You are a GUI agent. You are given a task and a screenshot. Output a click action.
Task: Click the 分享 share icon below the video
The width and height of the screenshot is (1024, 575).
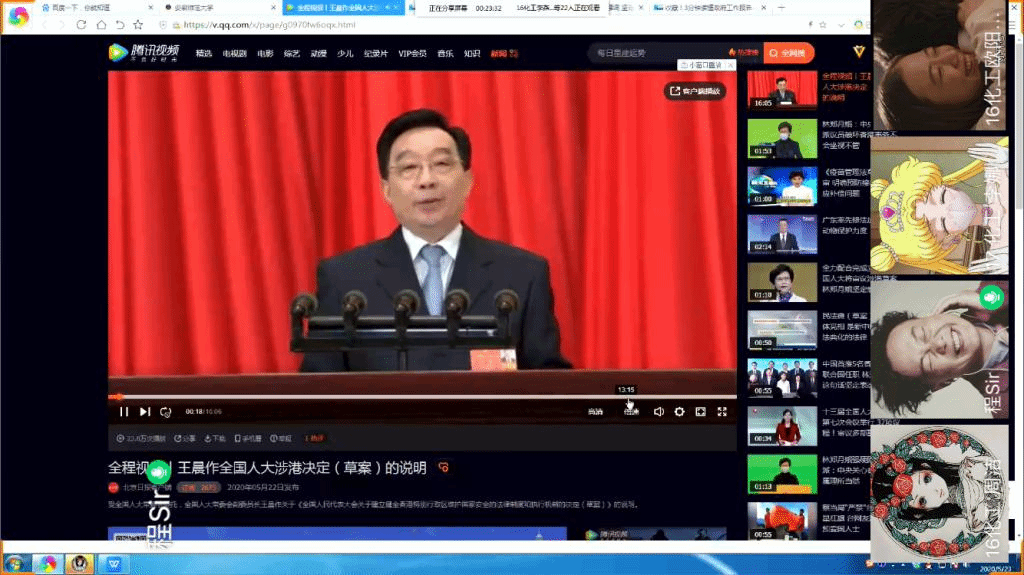point(185,438)
